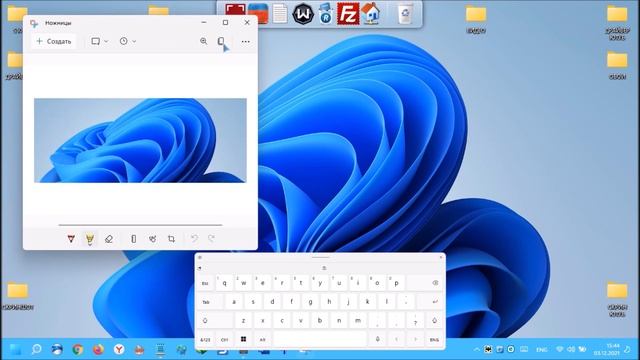The height and width of the screenshot is (360, 640).
Task: Launch the blue R icon in top dock
Action: tap(325, 14)
